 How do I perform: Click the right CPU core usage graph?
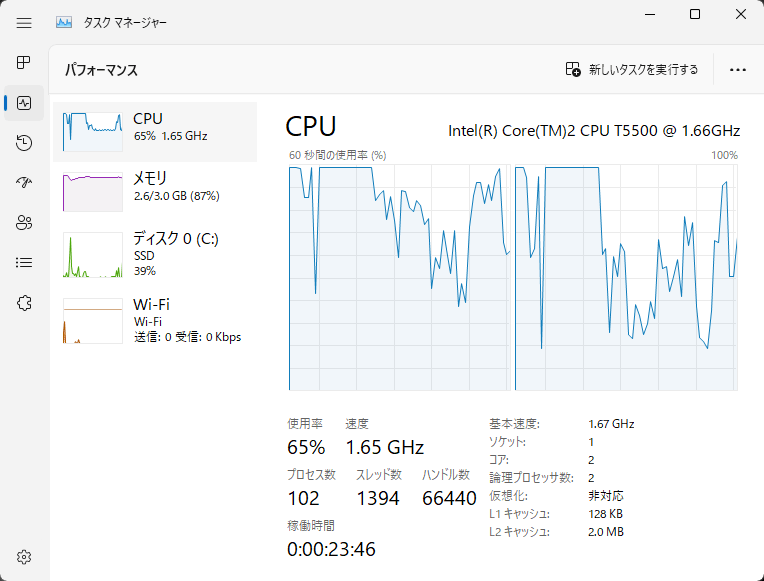626,278
